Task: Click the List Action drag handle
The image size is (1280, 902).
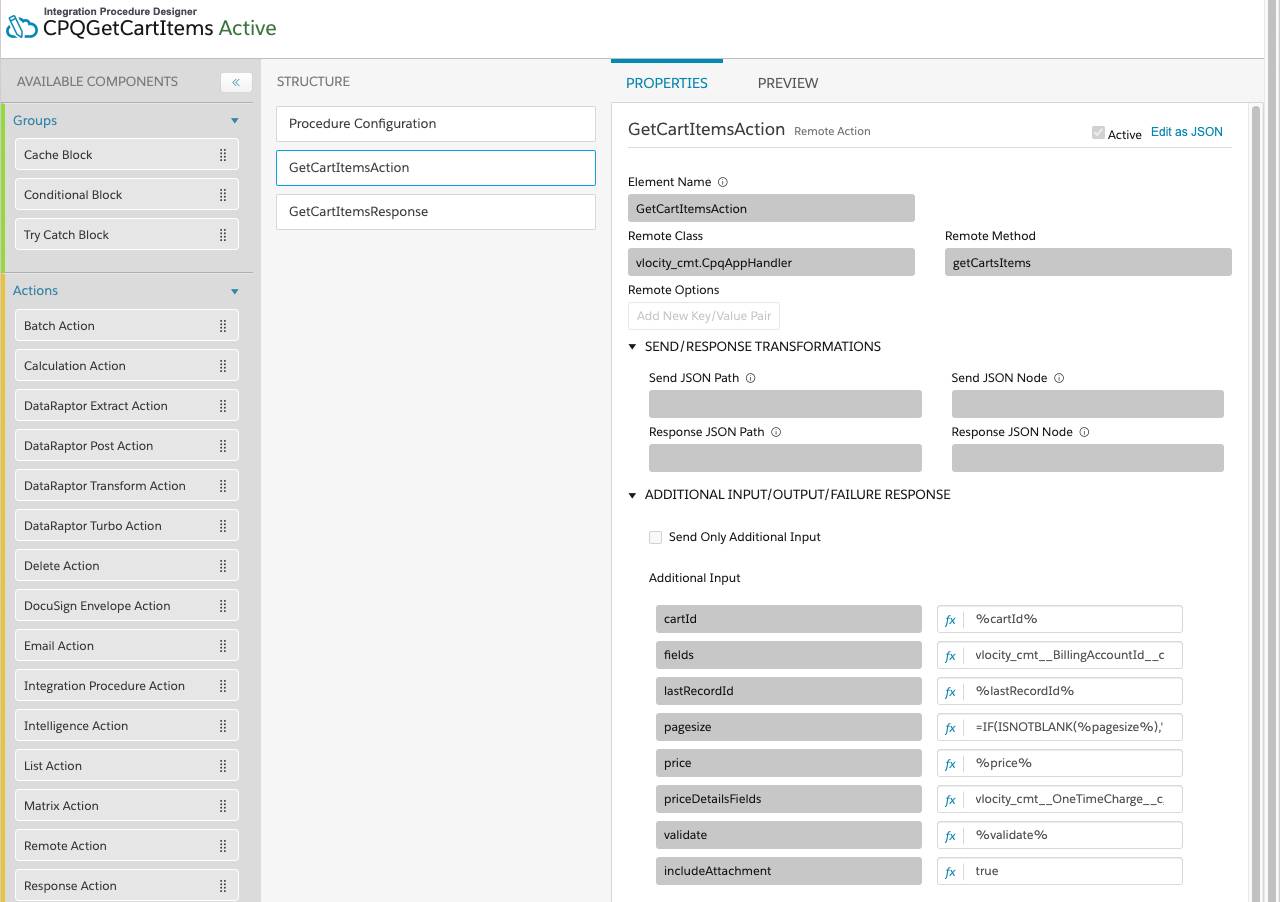Action: tap(223, 766)
